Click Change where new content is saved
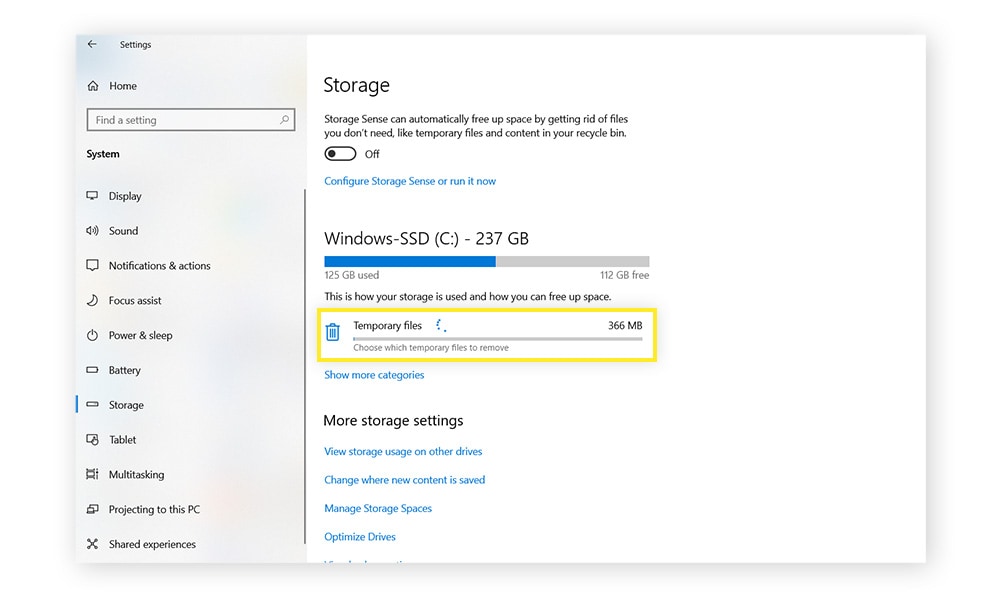The width and height of the screenshot is (1000, 600). [x=404, y=479]
